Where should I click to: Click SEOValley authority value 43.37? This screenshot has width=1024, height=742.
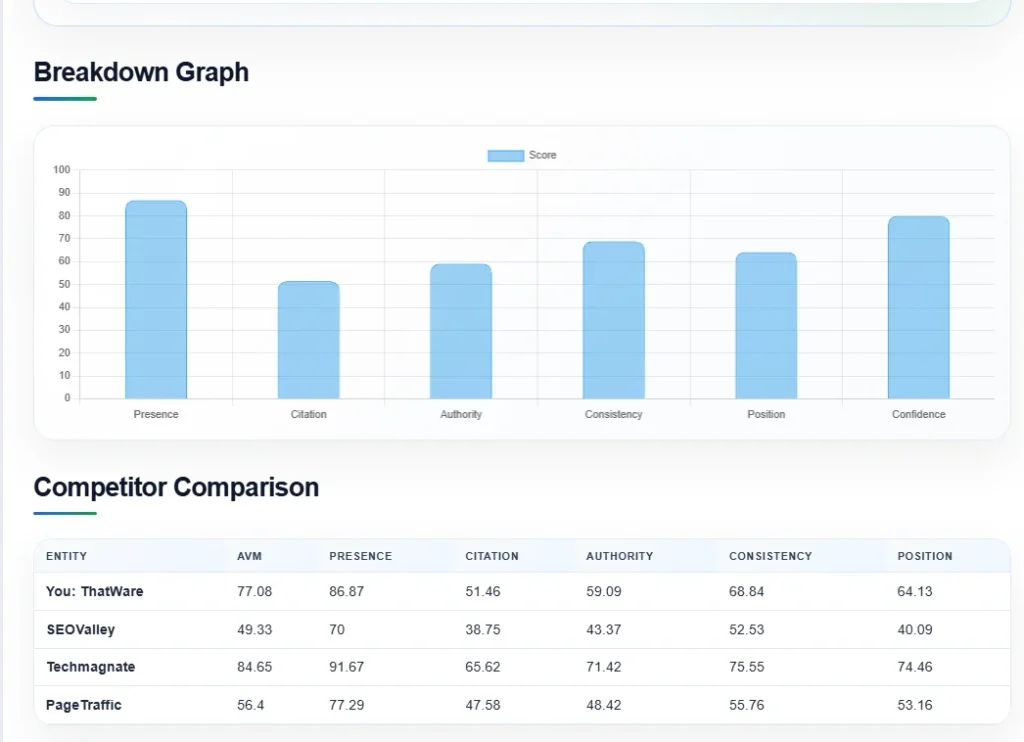[603, 630]
